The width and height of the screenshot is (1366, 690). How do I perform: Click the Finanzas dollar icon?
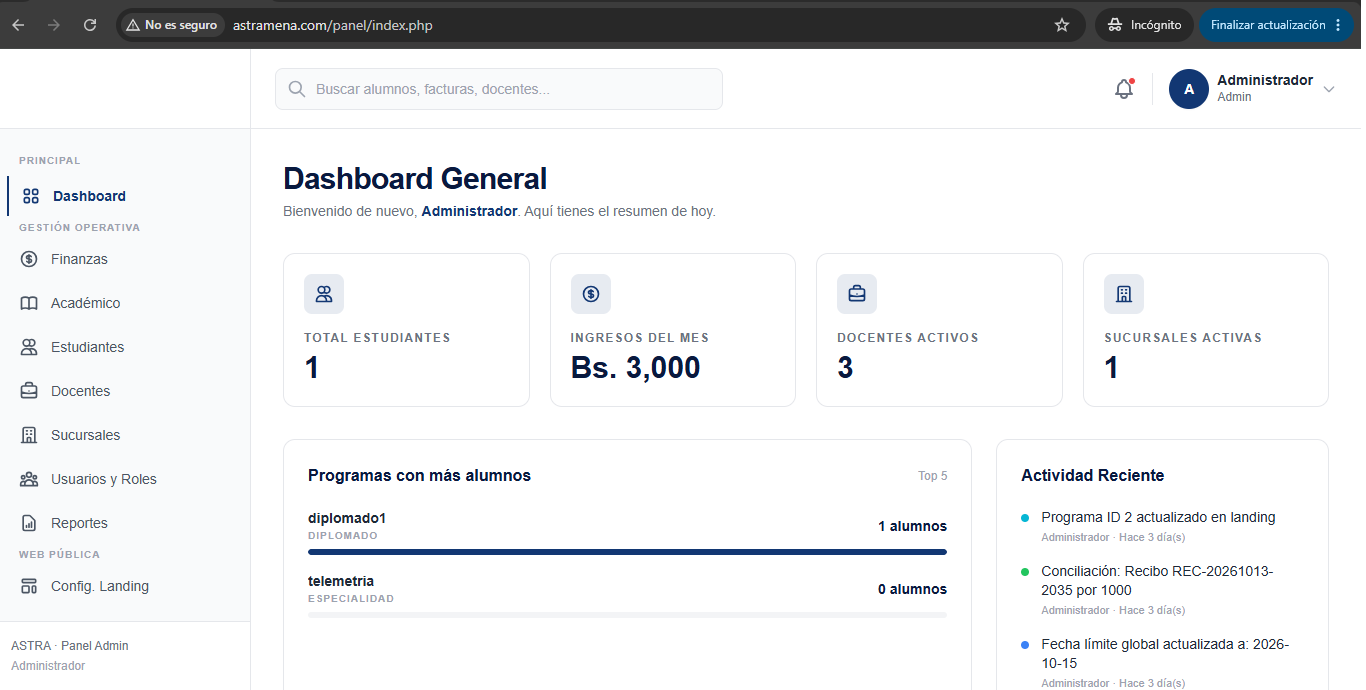click(x=29, y=259)
